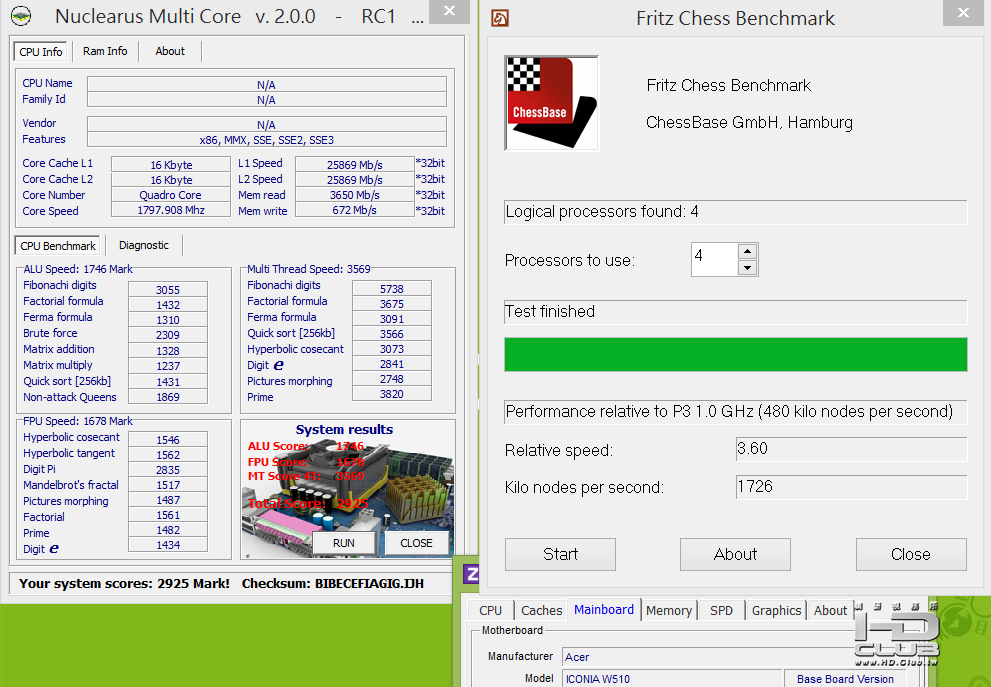Decrease processors to use with down arrow
This screenshot has width=991, height=687.
[x=748, y=267]
